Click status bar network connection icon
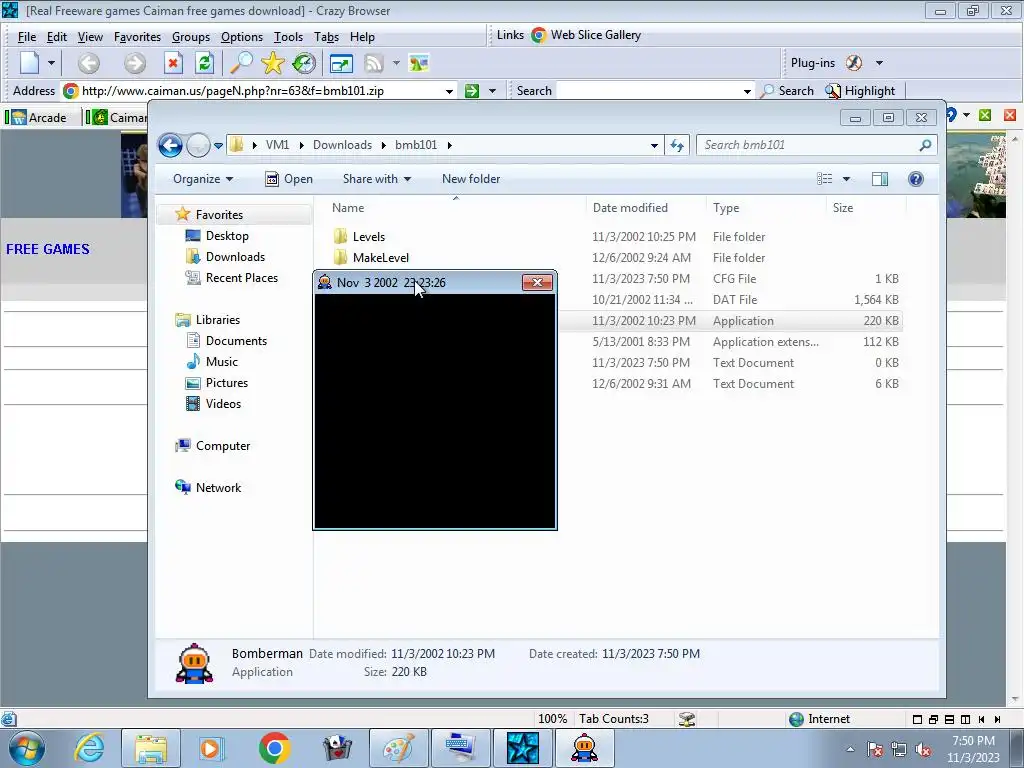This screenshot has width=1024, height=768. [686, 719]
